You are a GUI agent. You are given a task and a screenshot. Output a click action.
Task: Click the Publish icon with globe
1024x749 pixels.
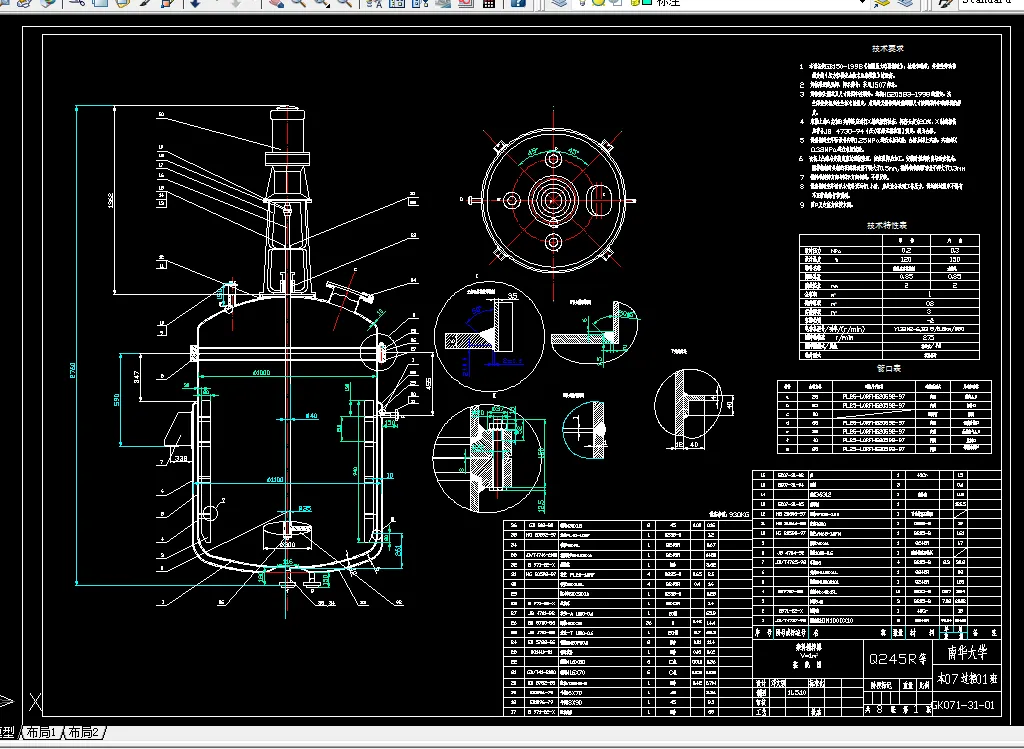[x=47, y=3]
